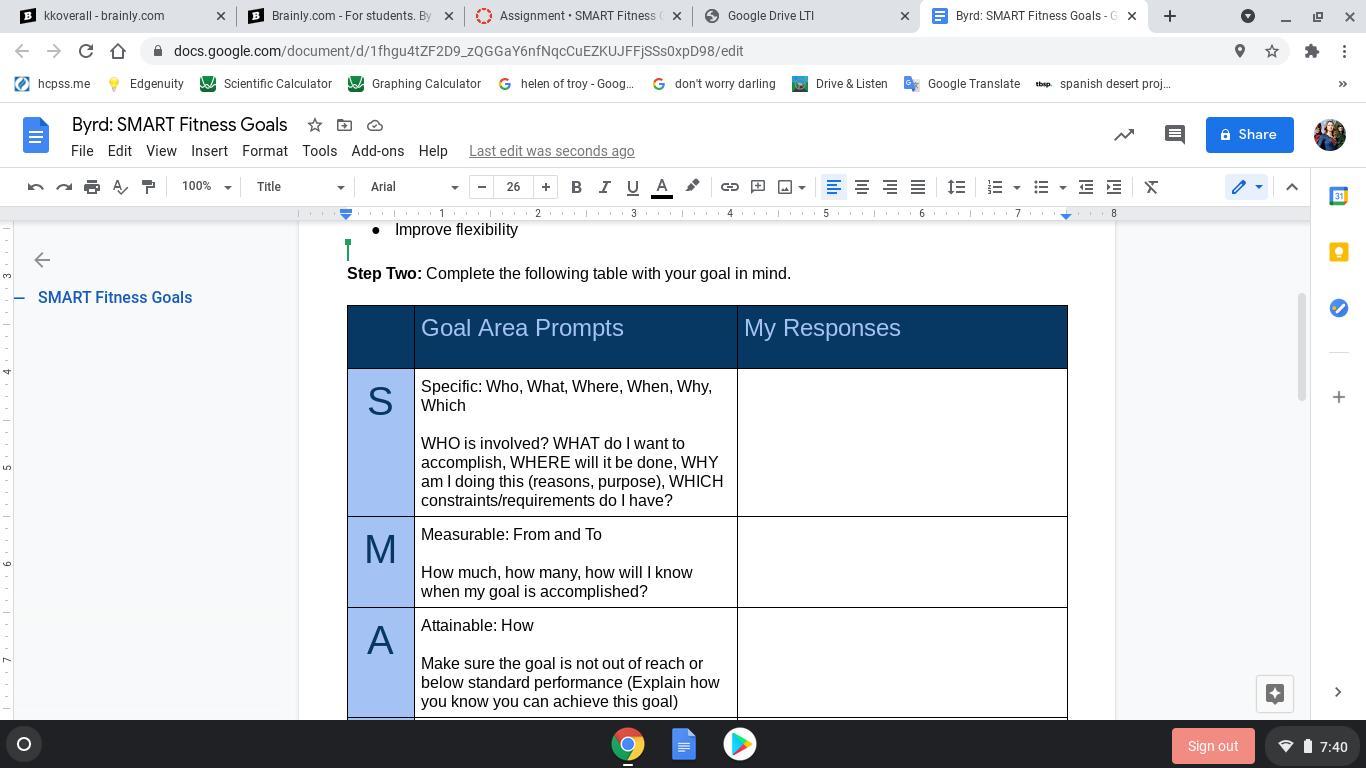Open the last edit version history link
1366x768 pixels.
point(552,151)
